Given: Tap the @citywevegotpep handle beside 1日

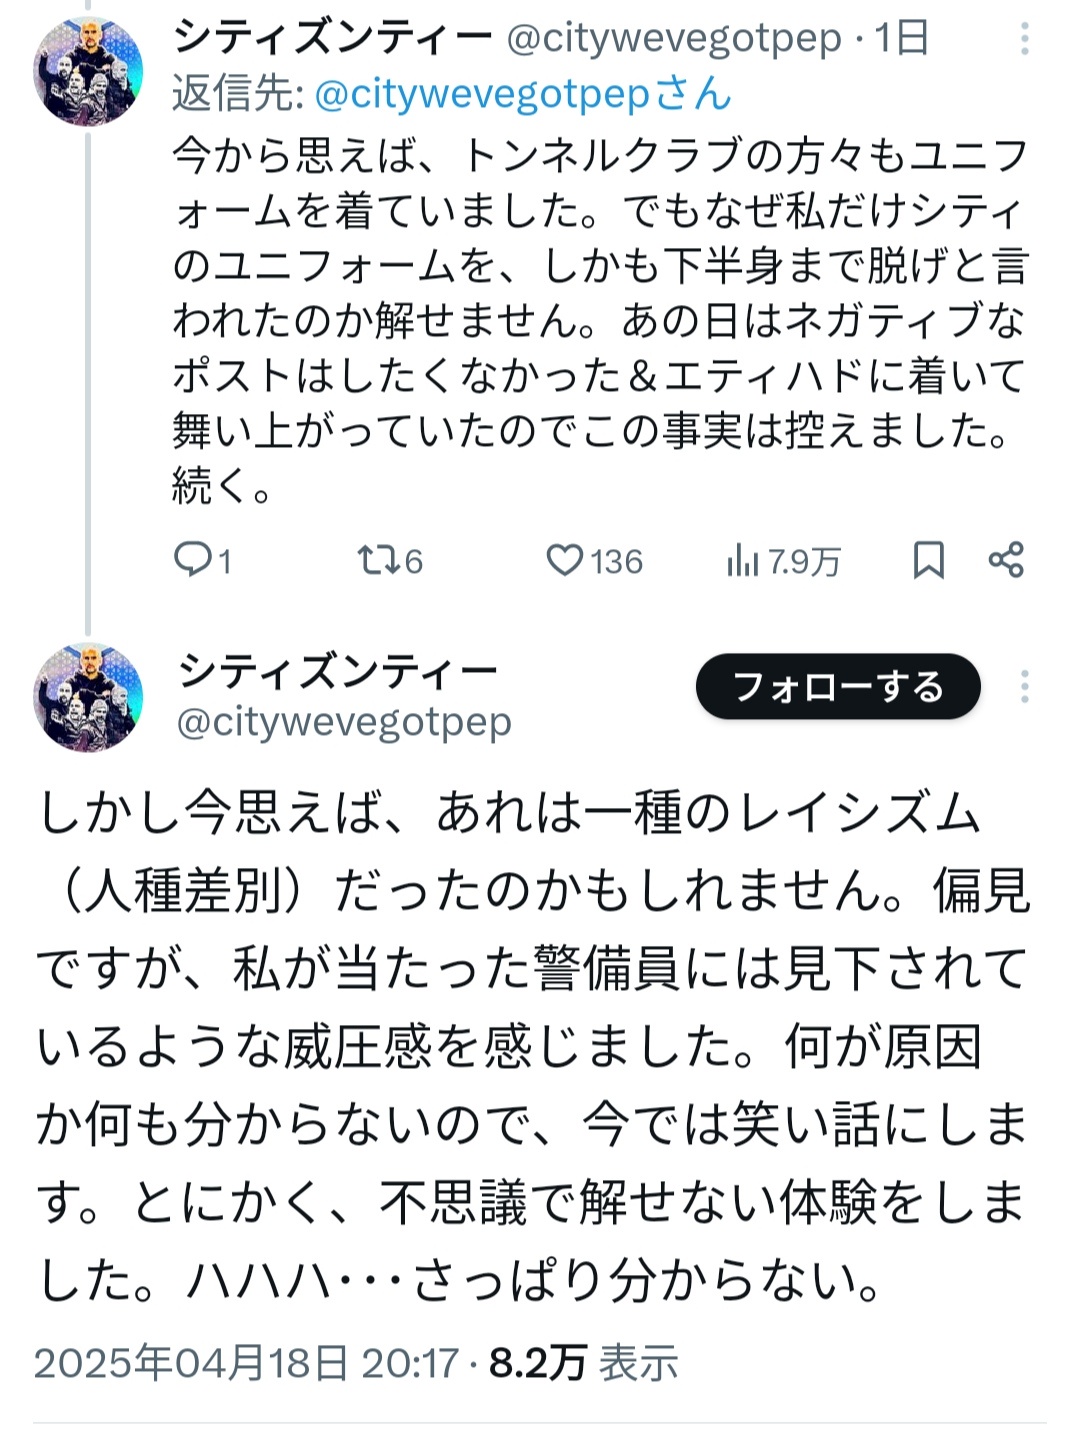Looking at the screenshot, I should 675,39.
